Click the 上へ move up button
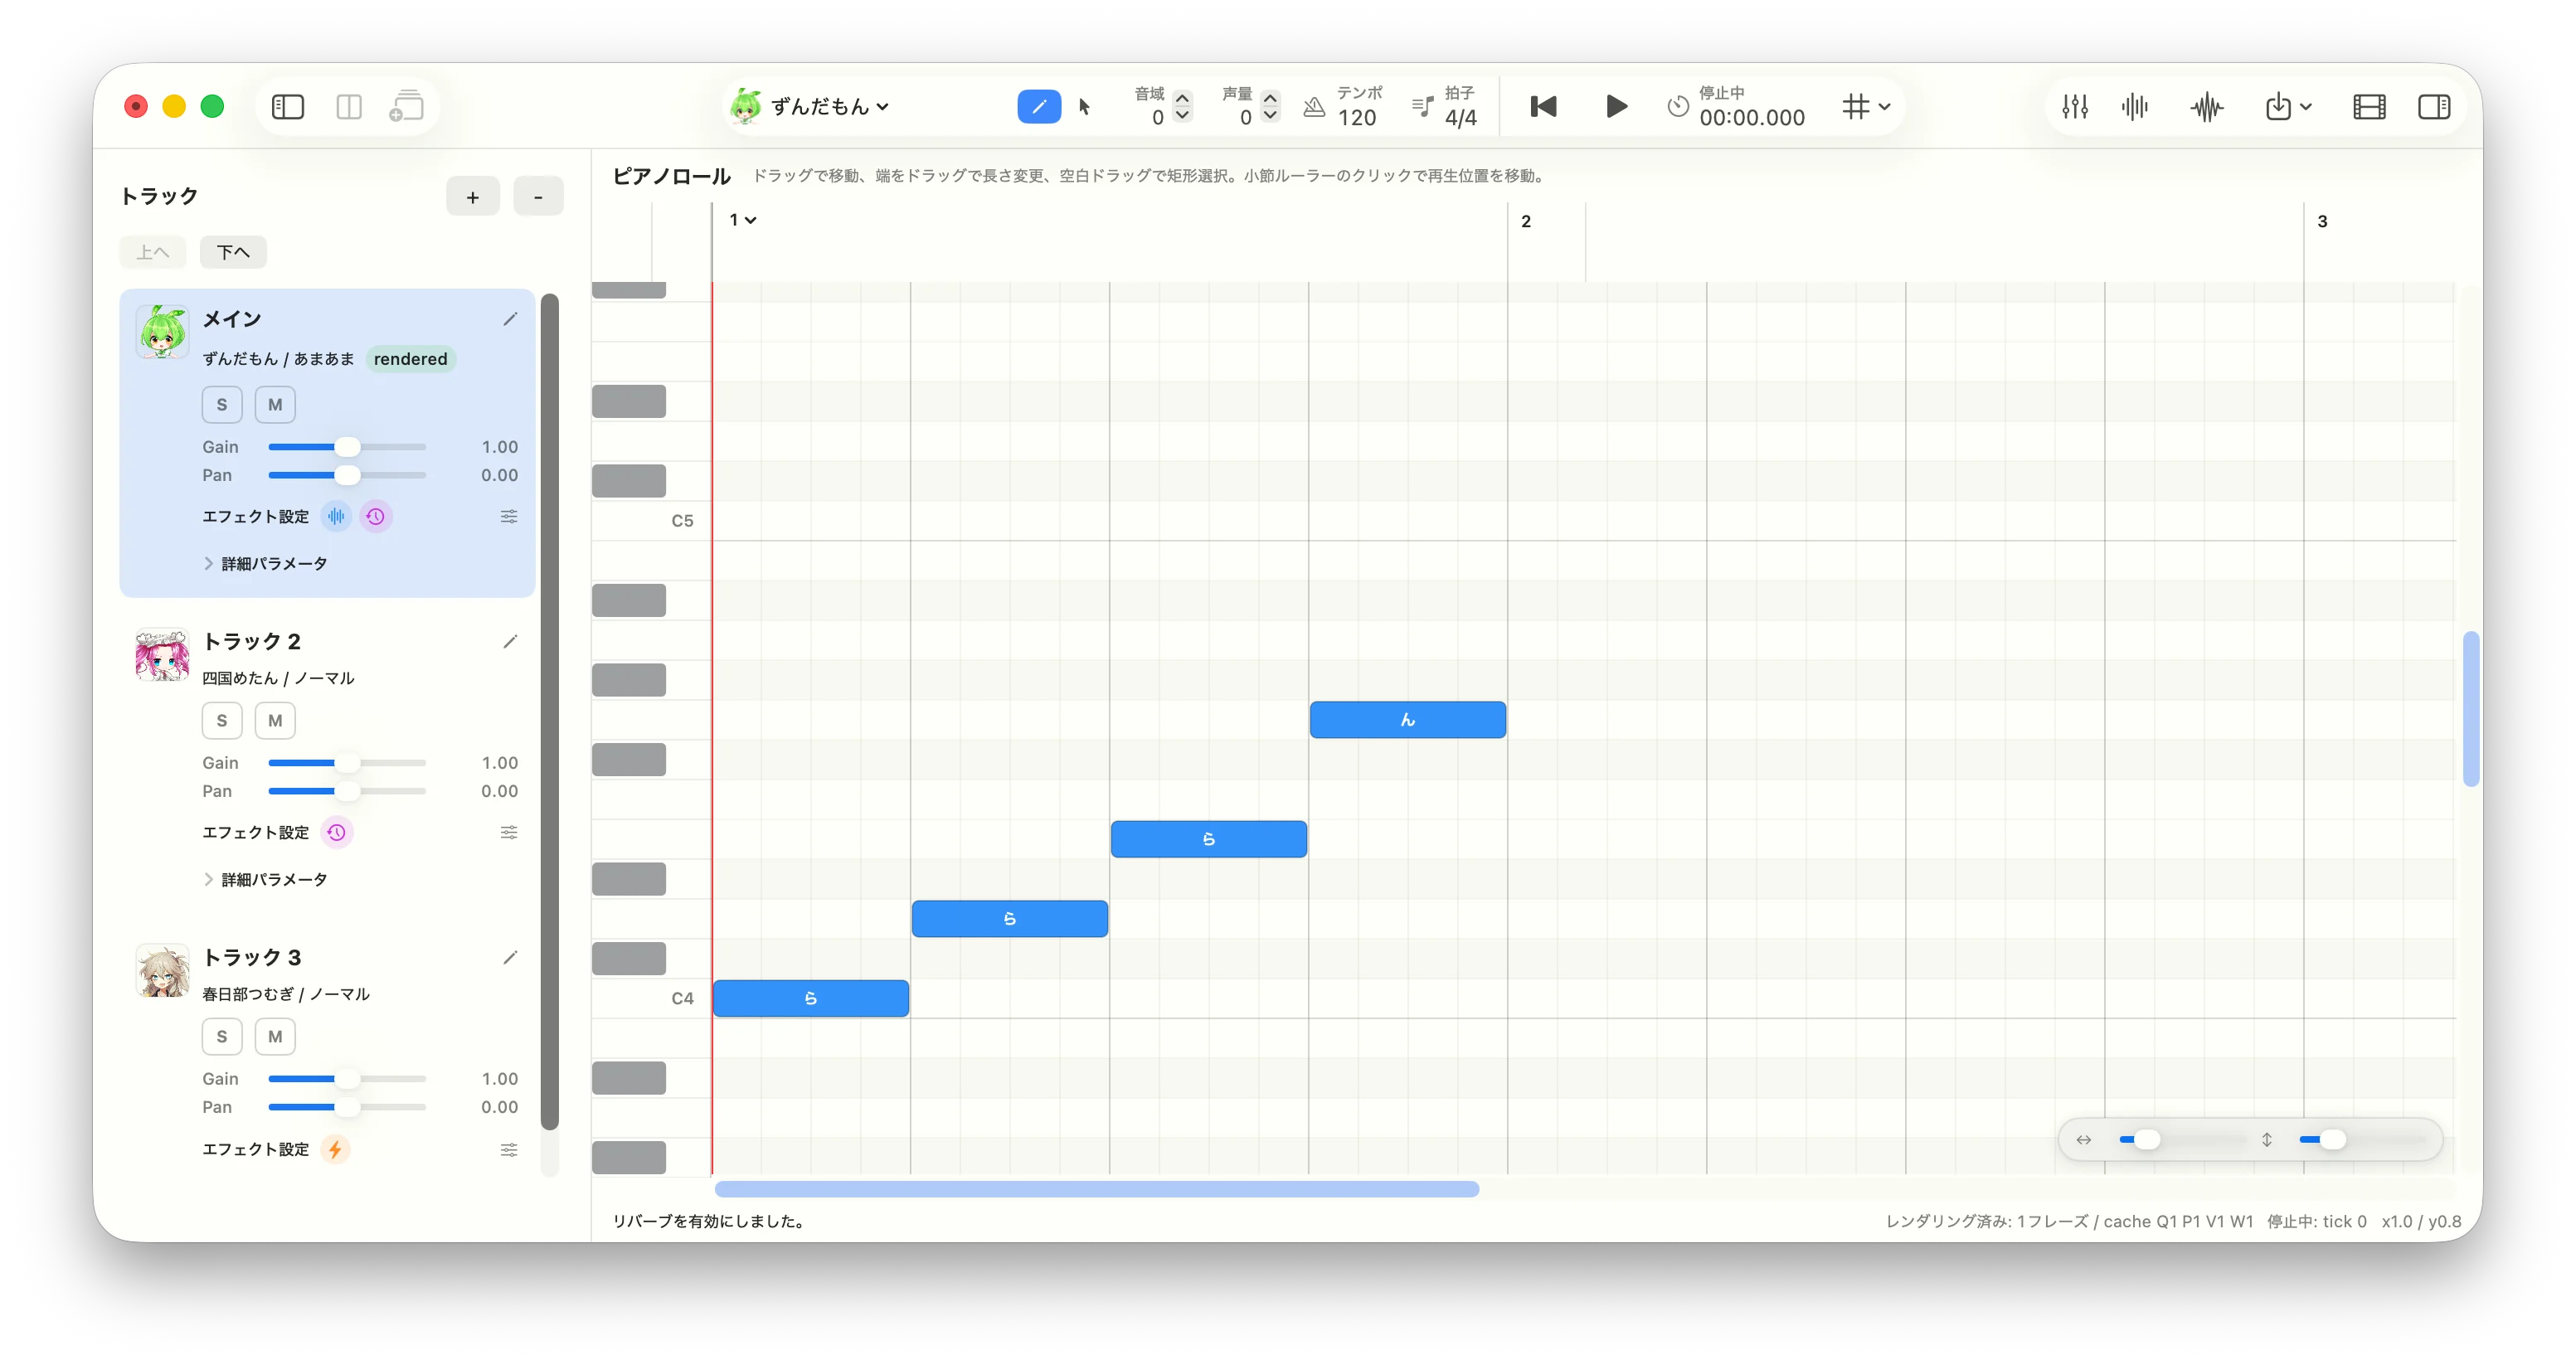The image size is (2576, 1365). tap(152, 252)
